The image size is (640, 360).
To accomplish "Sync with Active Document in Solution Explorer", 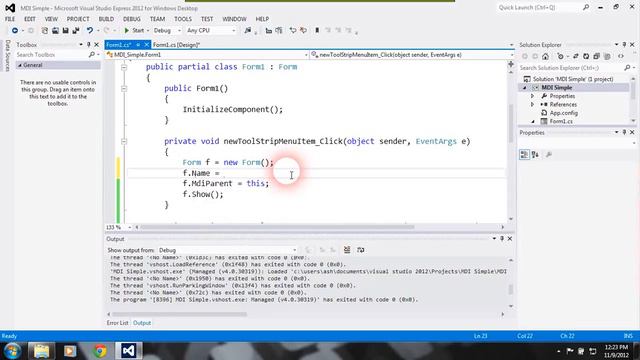I will [x=576, y=56].
